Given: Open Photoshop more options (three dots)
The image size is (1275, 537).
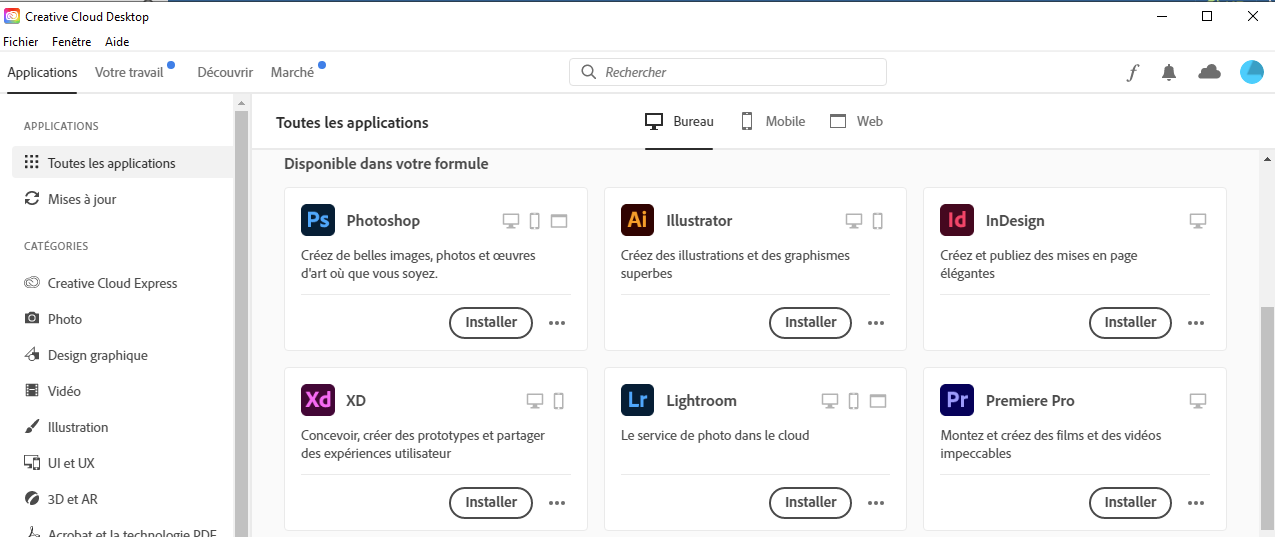Looking at the screenshot, I should (x=557, y=323).
